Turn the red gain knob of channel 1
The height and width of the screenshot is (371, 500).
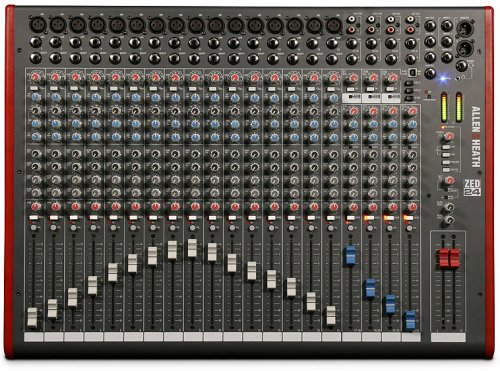pyautogui.click(x=35, y=77)
